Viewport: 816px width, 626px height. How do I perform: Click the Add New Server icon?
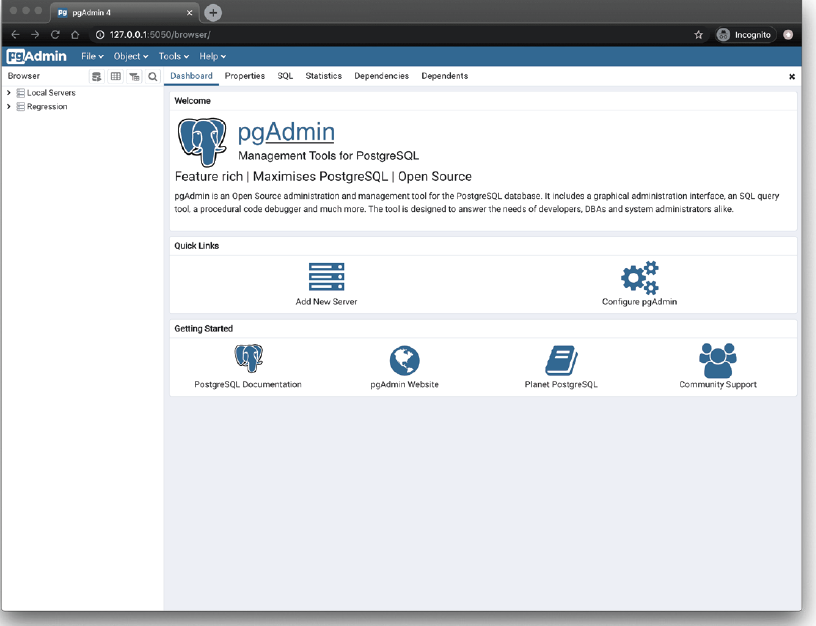point(326,276)
